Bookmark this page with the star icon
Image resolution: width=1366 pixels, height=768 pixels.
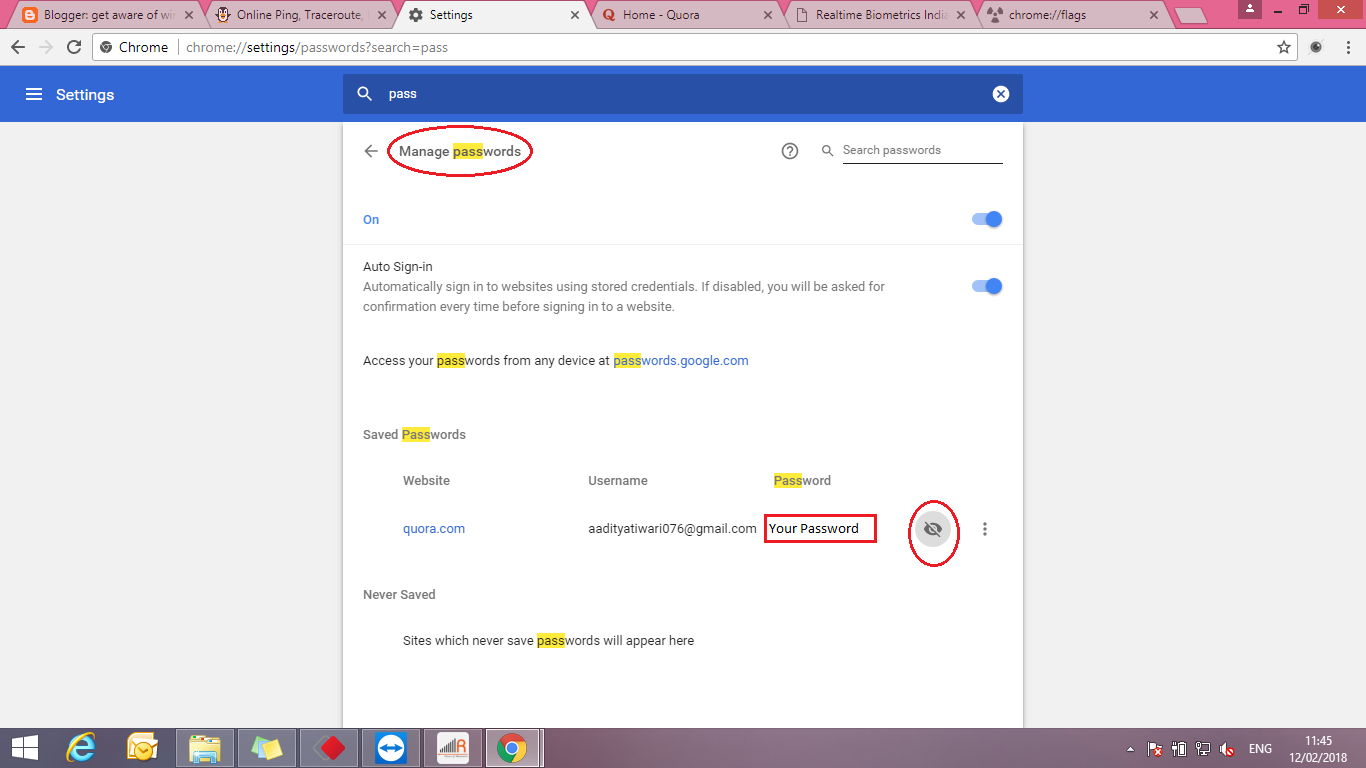(x=1284, y=47)
